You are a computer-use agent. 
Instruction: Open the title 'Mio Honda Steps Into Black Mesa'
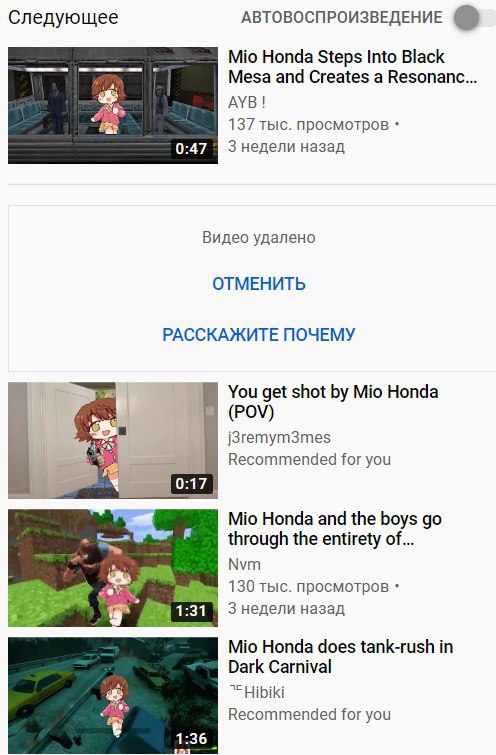pyautogui.click(x=352, y=66)
